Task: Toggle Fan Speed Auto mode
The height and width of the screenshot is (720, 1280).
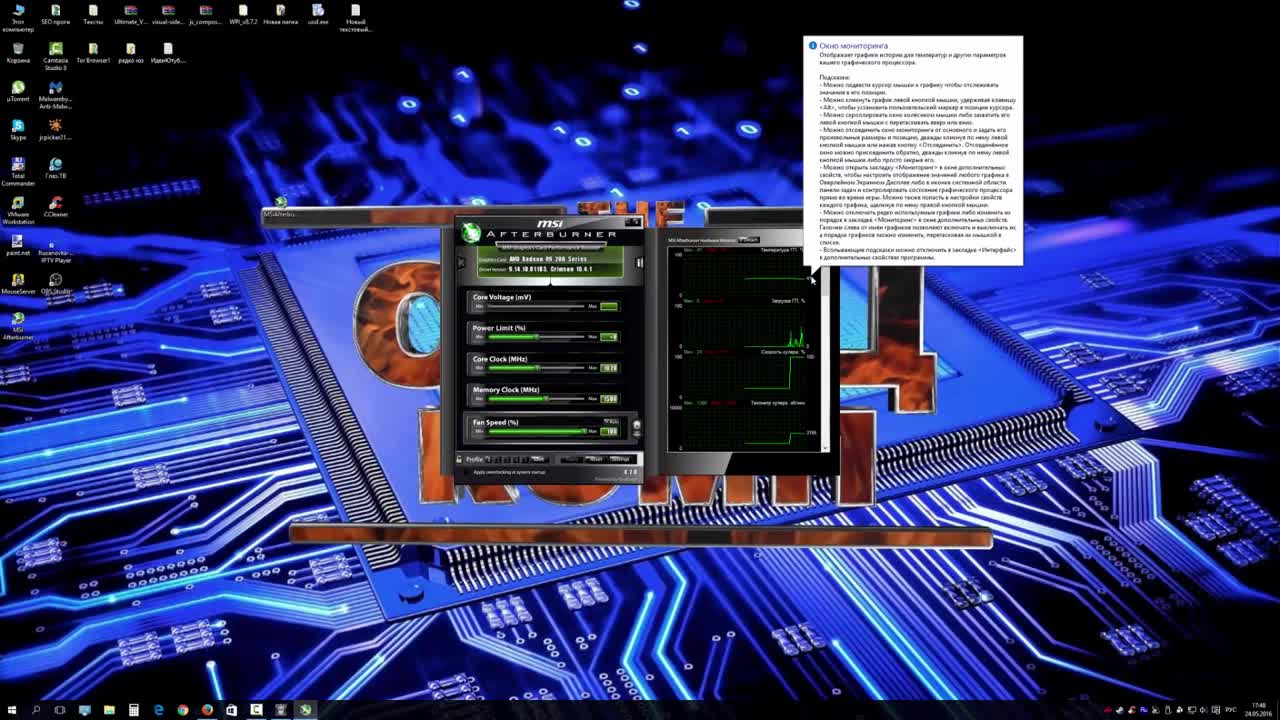Action: pos(611,421)
